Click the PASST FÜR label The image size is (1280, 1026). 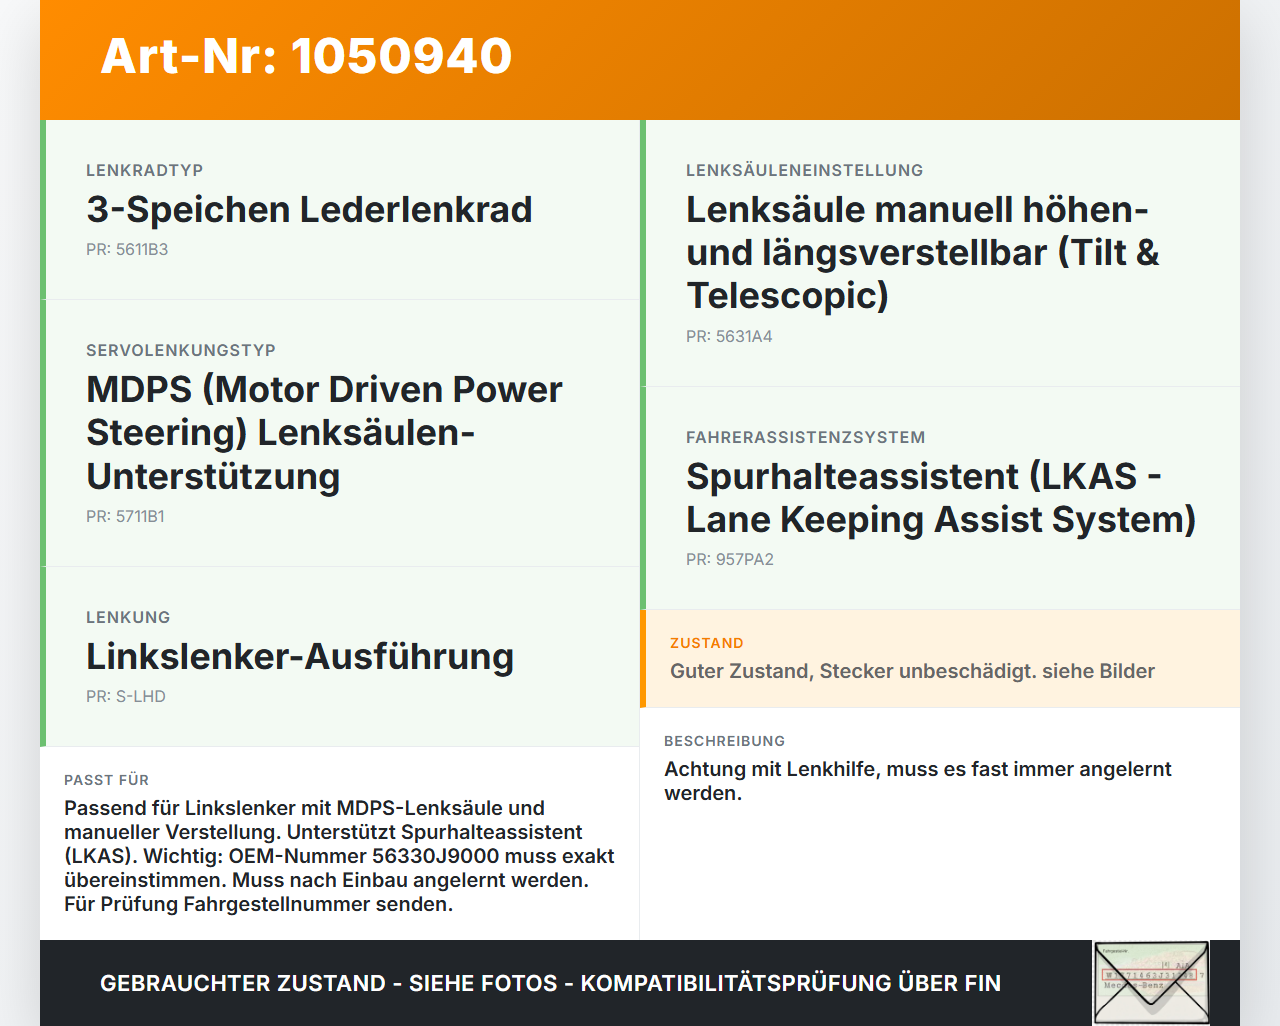click(x=106, y=781)
